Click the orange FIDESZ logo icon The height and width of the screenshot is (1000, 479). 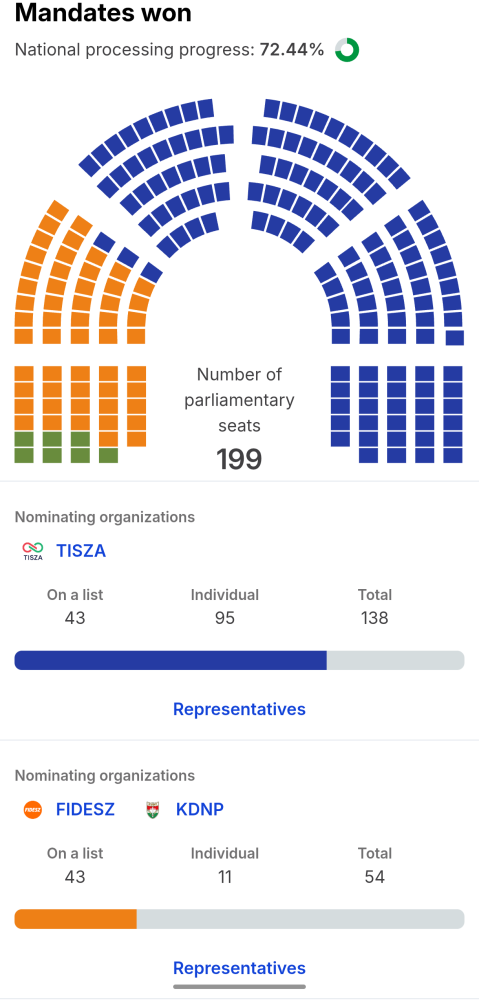(33, 810)
